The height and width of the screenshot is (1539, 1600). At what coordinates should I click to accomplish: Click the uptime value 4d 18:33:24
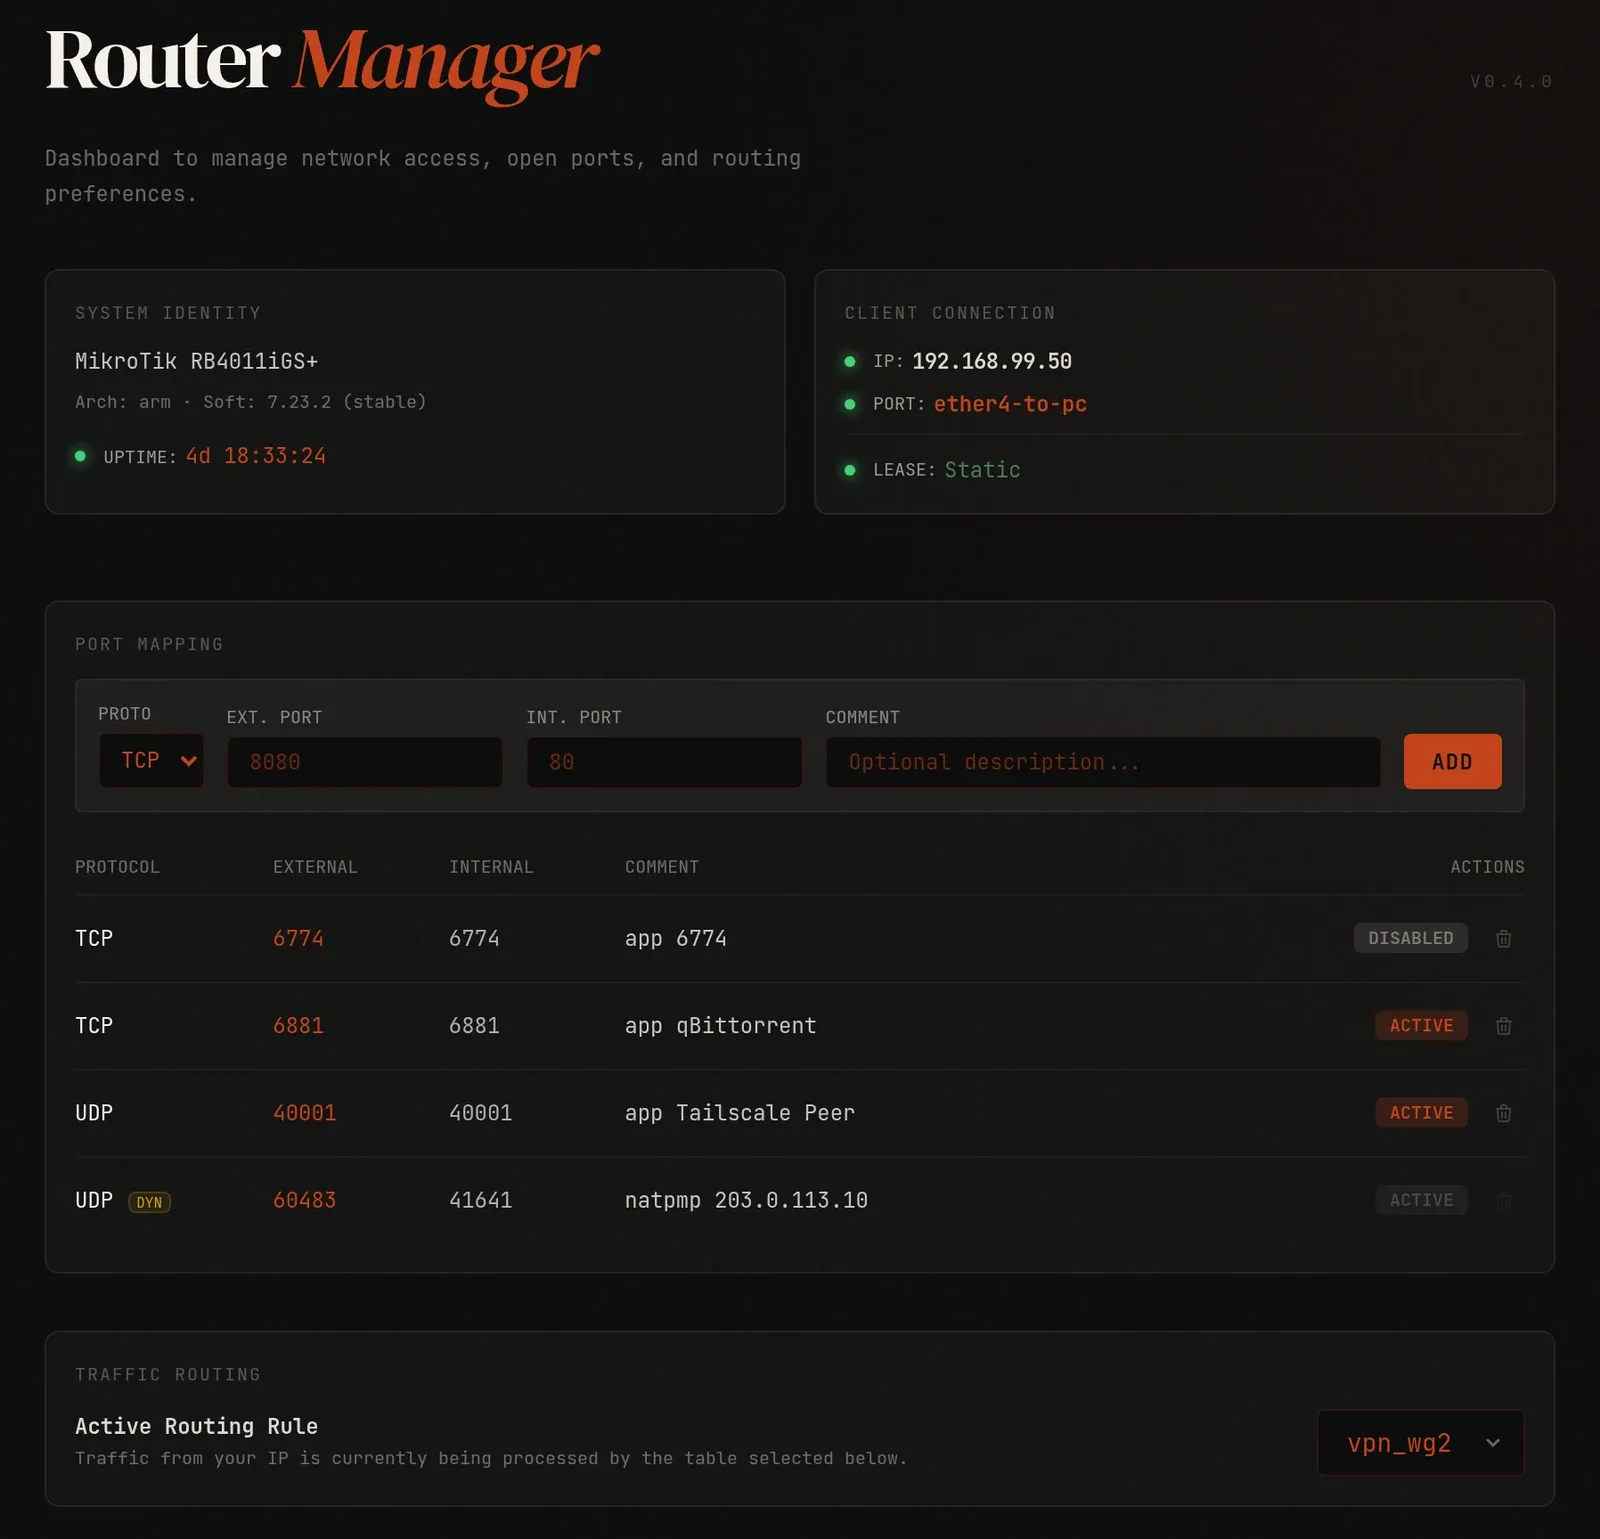click(256, 456)
